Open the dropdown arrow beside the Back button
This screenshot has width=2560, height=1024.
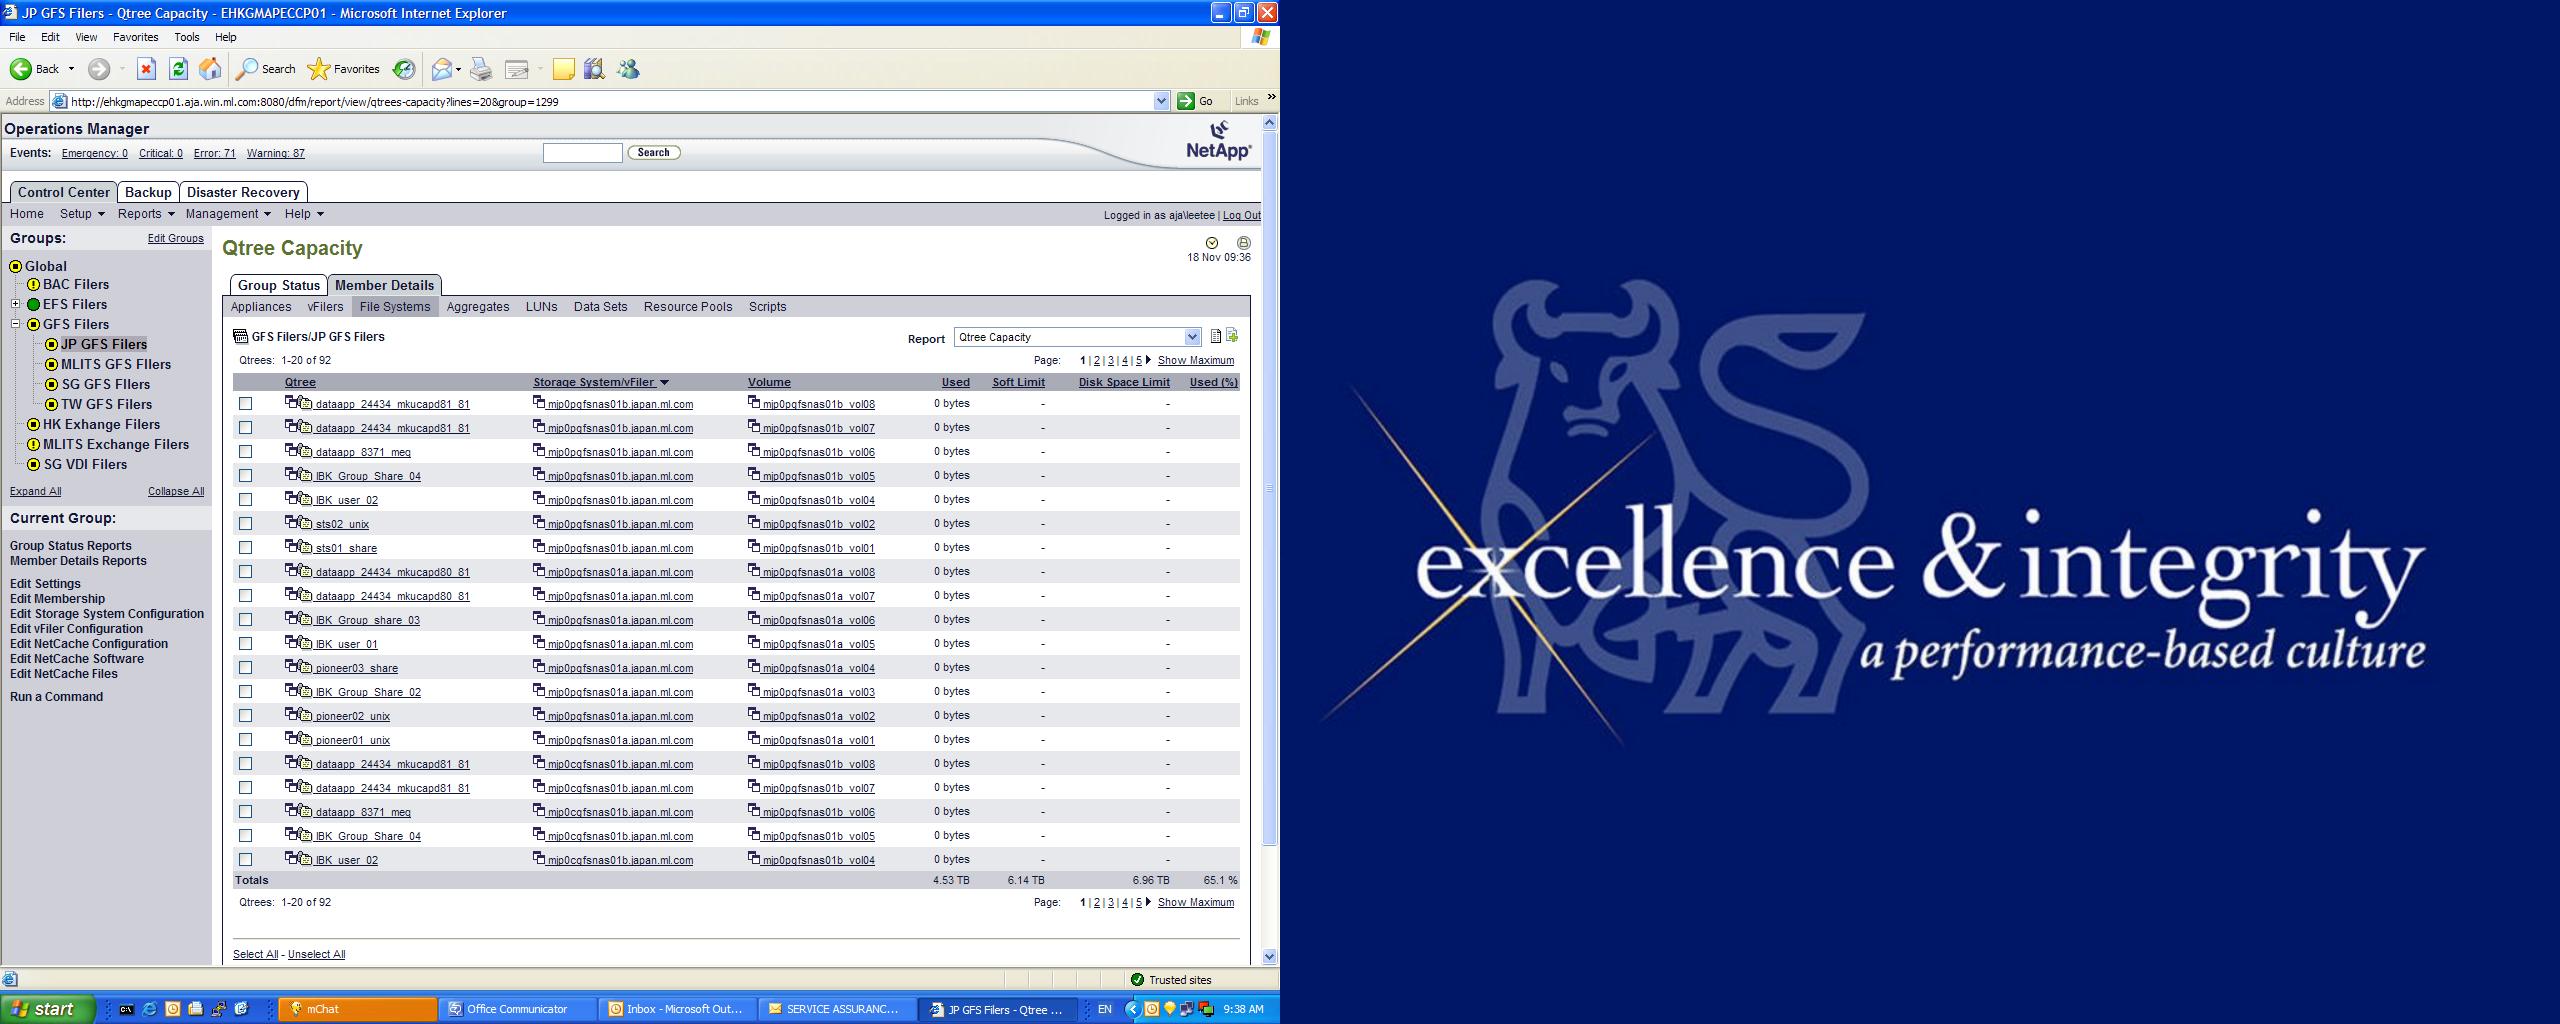[71, 69]
